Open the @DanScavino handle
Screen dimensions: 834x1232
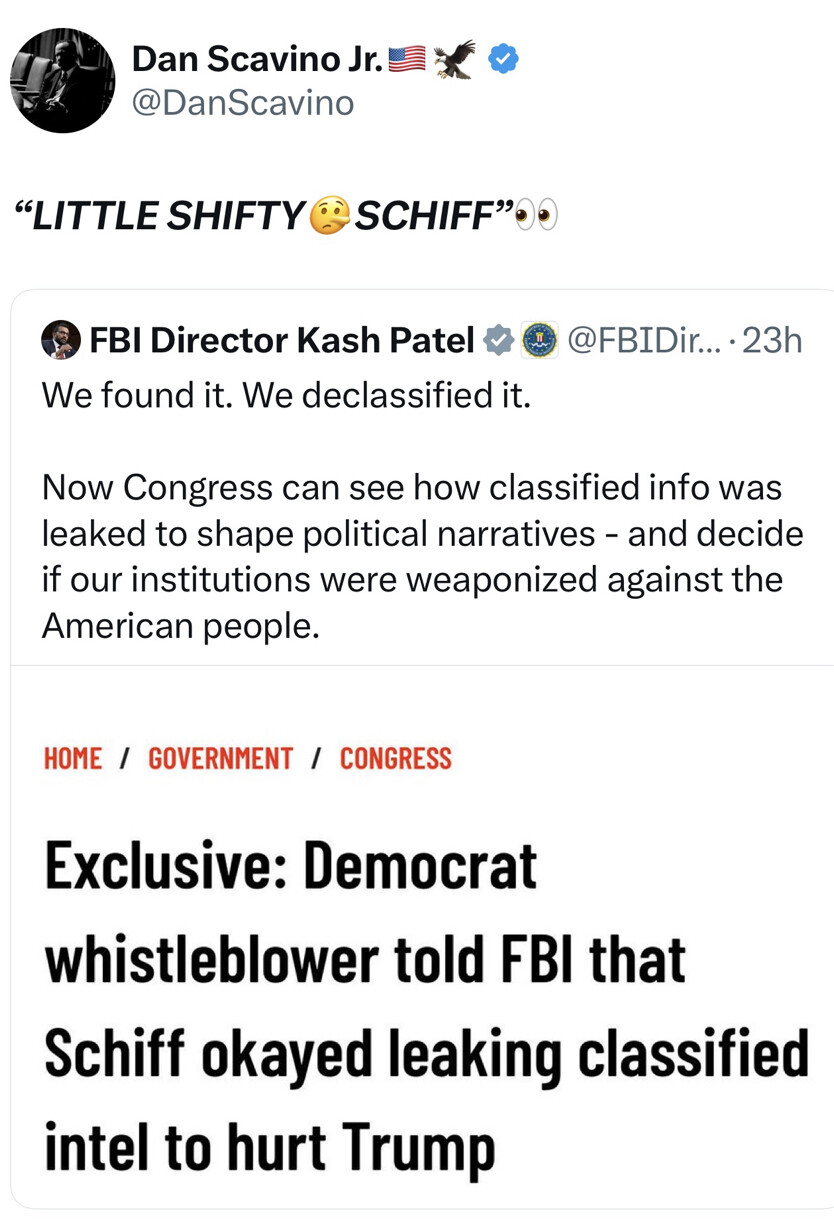click(243, 102)
